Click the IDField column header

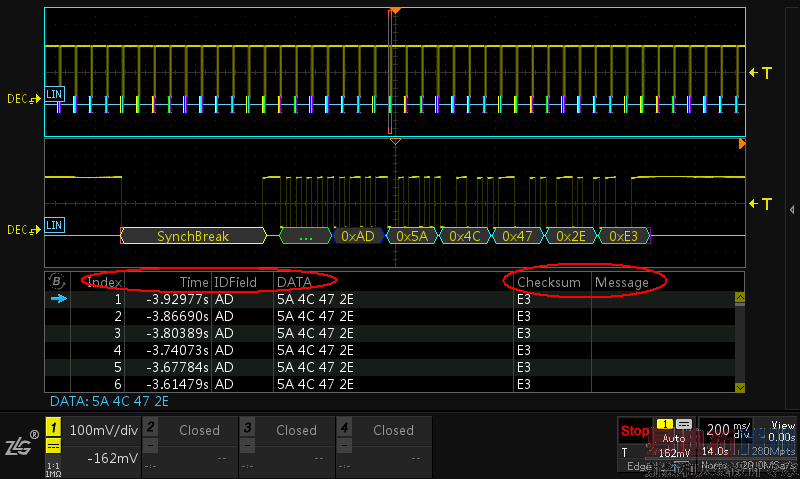[x=236, y=283]
